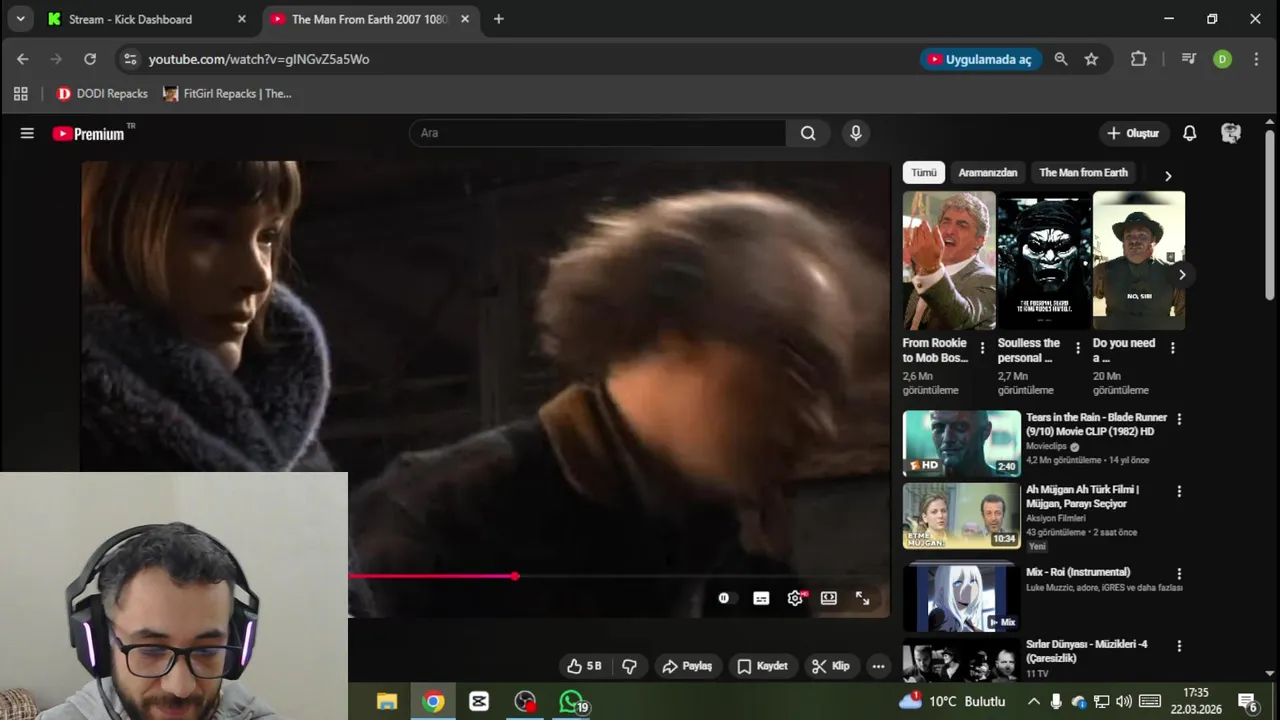Show more filter chips arrow

(x=1167, y=176)
